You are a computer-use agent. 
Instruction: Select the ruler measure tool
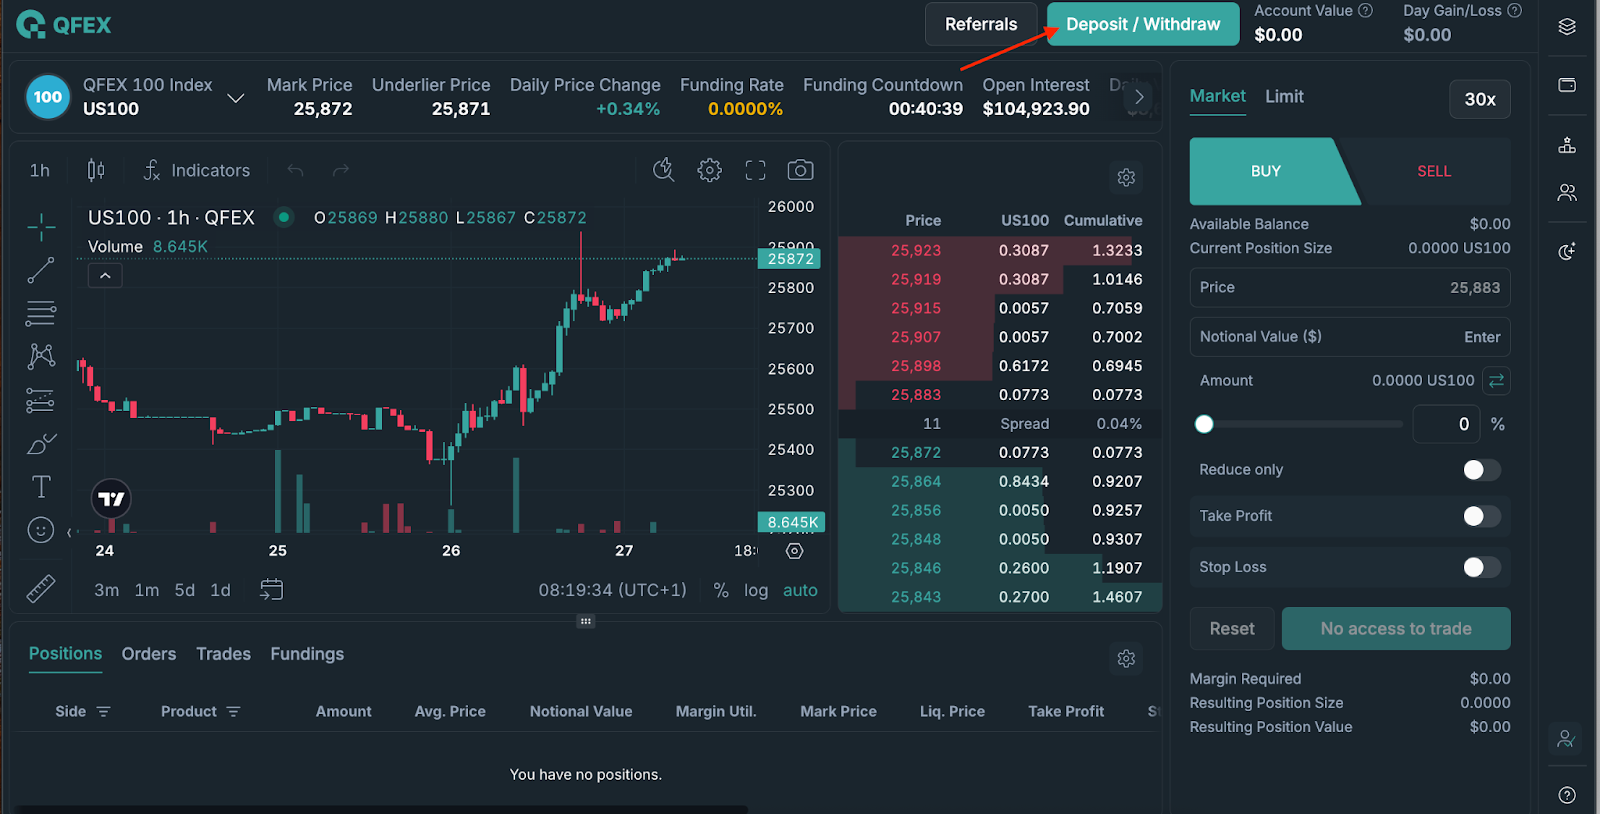41,589
